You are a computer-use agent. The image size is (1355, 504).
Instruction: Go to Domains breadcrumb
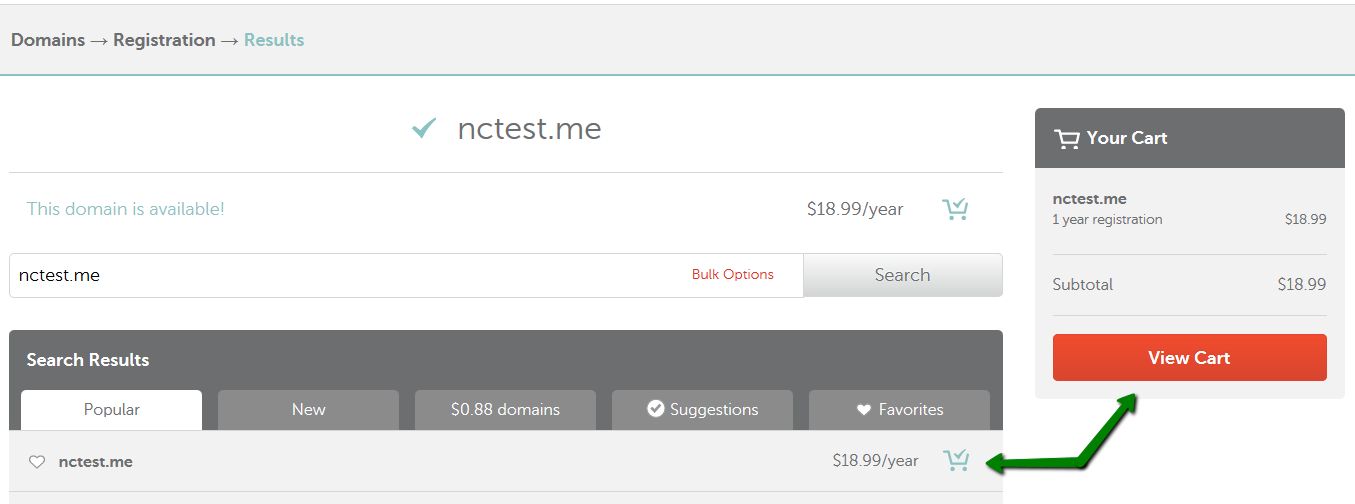47,40
